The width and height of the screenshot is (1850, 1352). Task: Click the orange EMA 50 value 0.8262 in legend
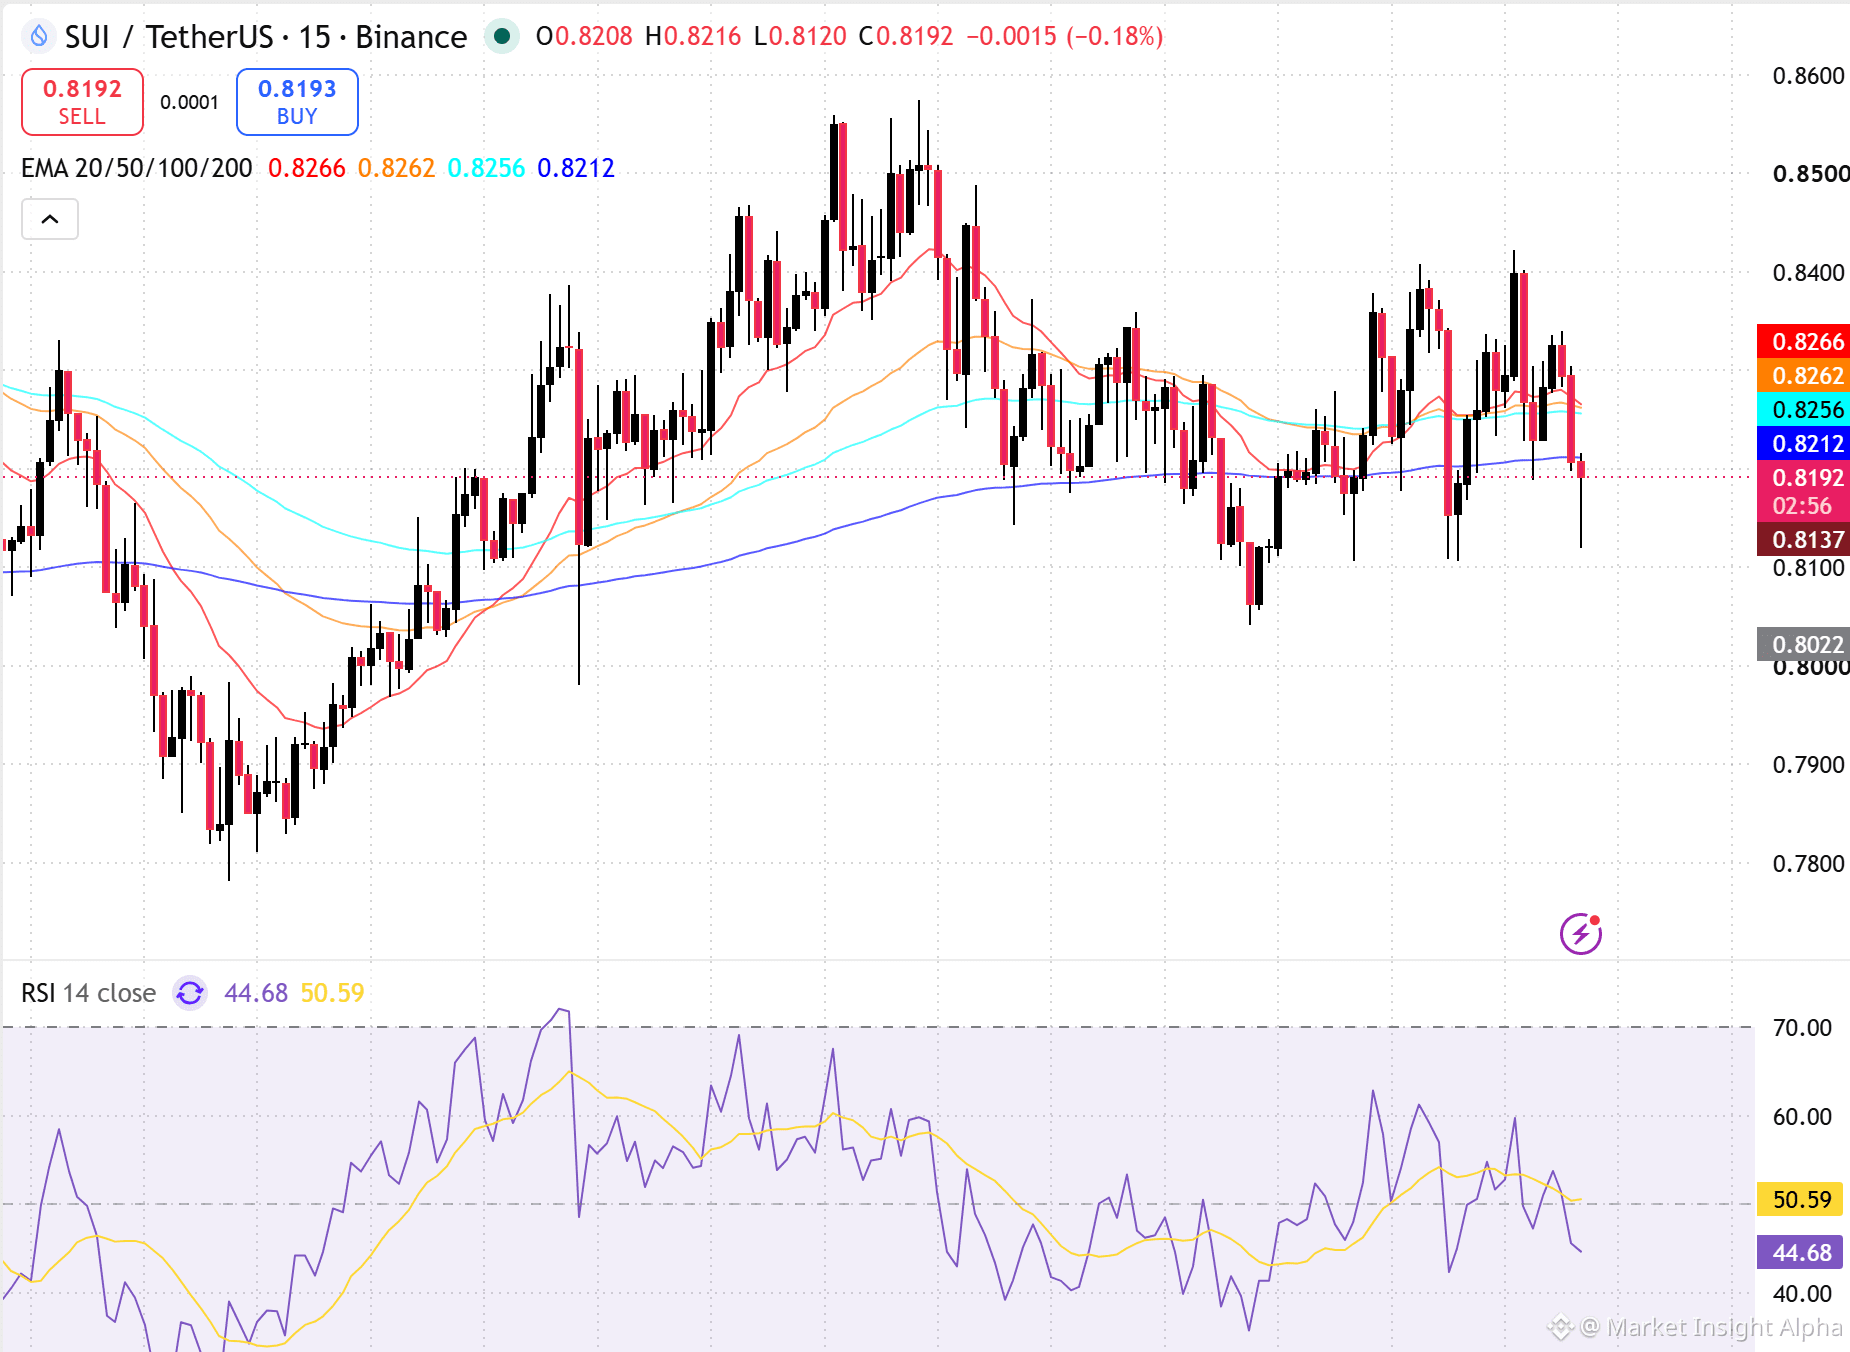396,168
